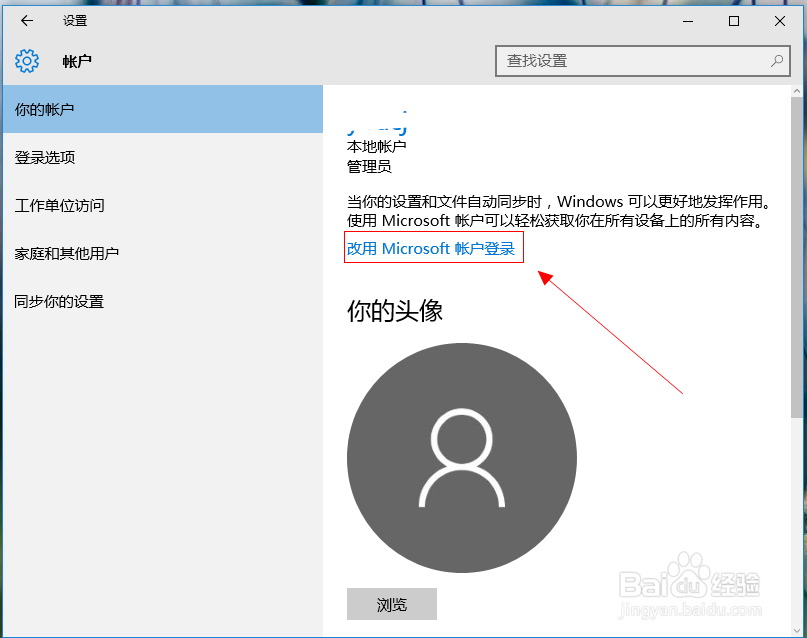The image size is (807, 638).
Task: Click the 帐户 page title
Action: tap(77, 62)
